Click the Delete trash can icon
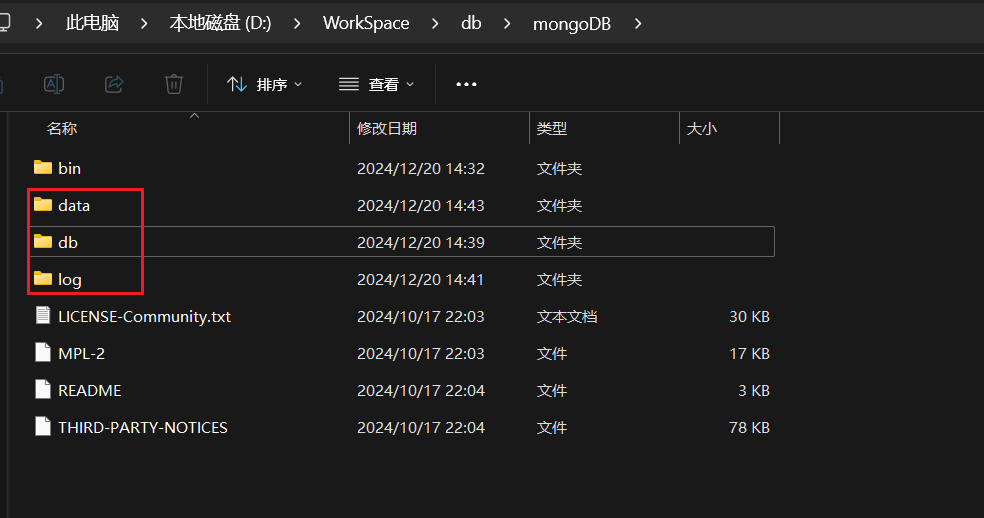 point(174,84)
